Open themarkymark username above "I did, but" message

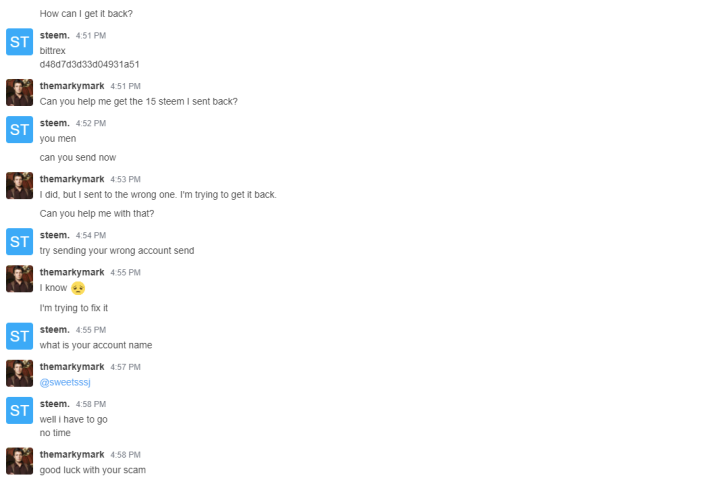(72, 179)
